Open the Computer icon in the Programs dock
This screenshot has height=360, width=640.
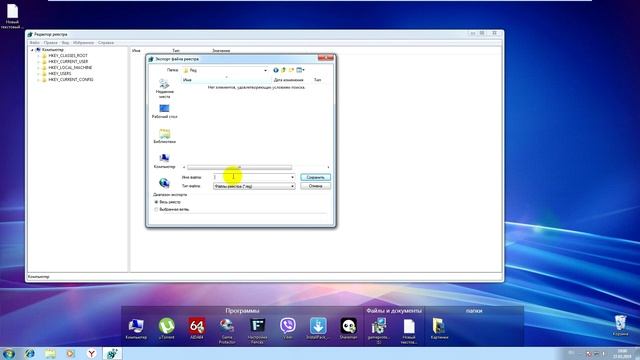pyautogui.click(x=136, y=329)
